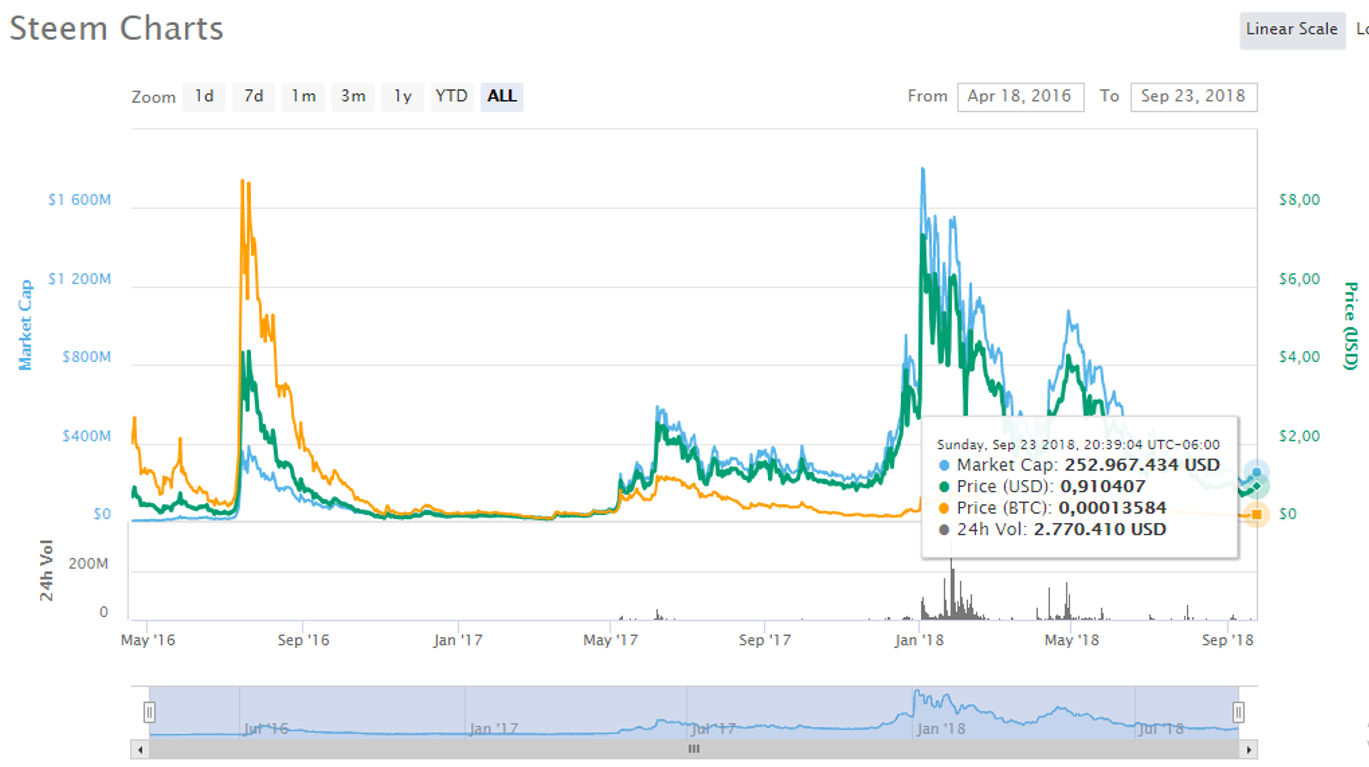1369x767 pixels.
Task: Set chart zoom to 1d
Action: 204,97
